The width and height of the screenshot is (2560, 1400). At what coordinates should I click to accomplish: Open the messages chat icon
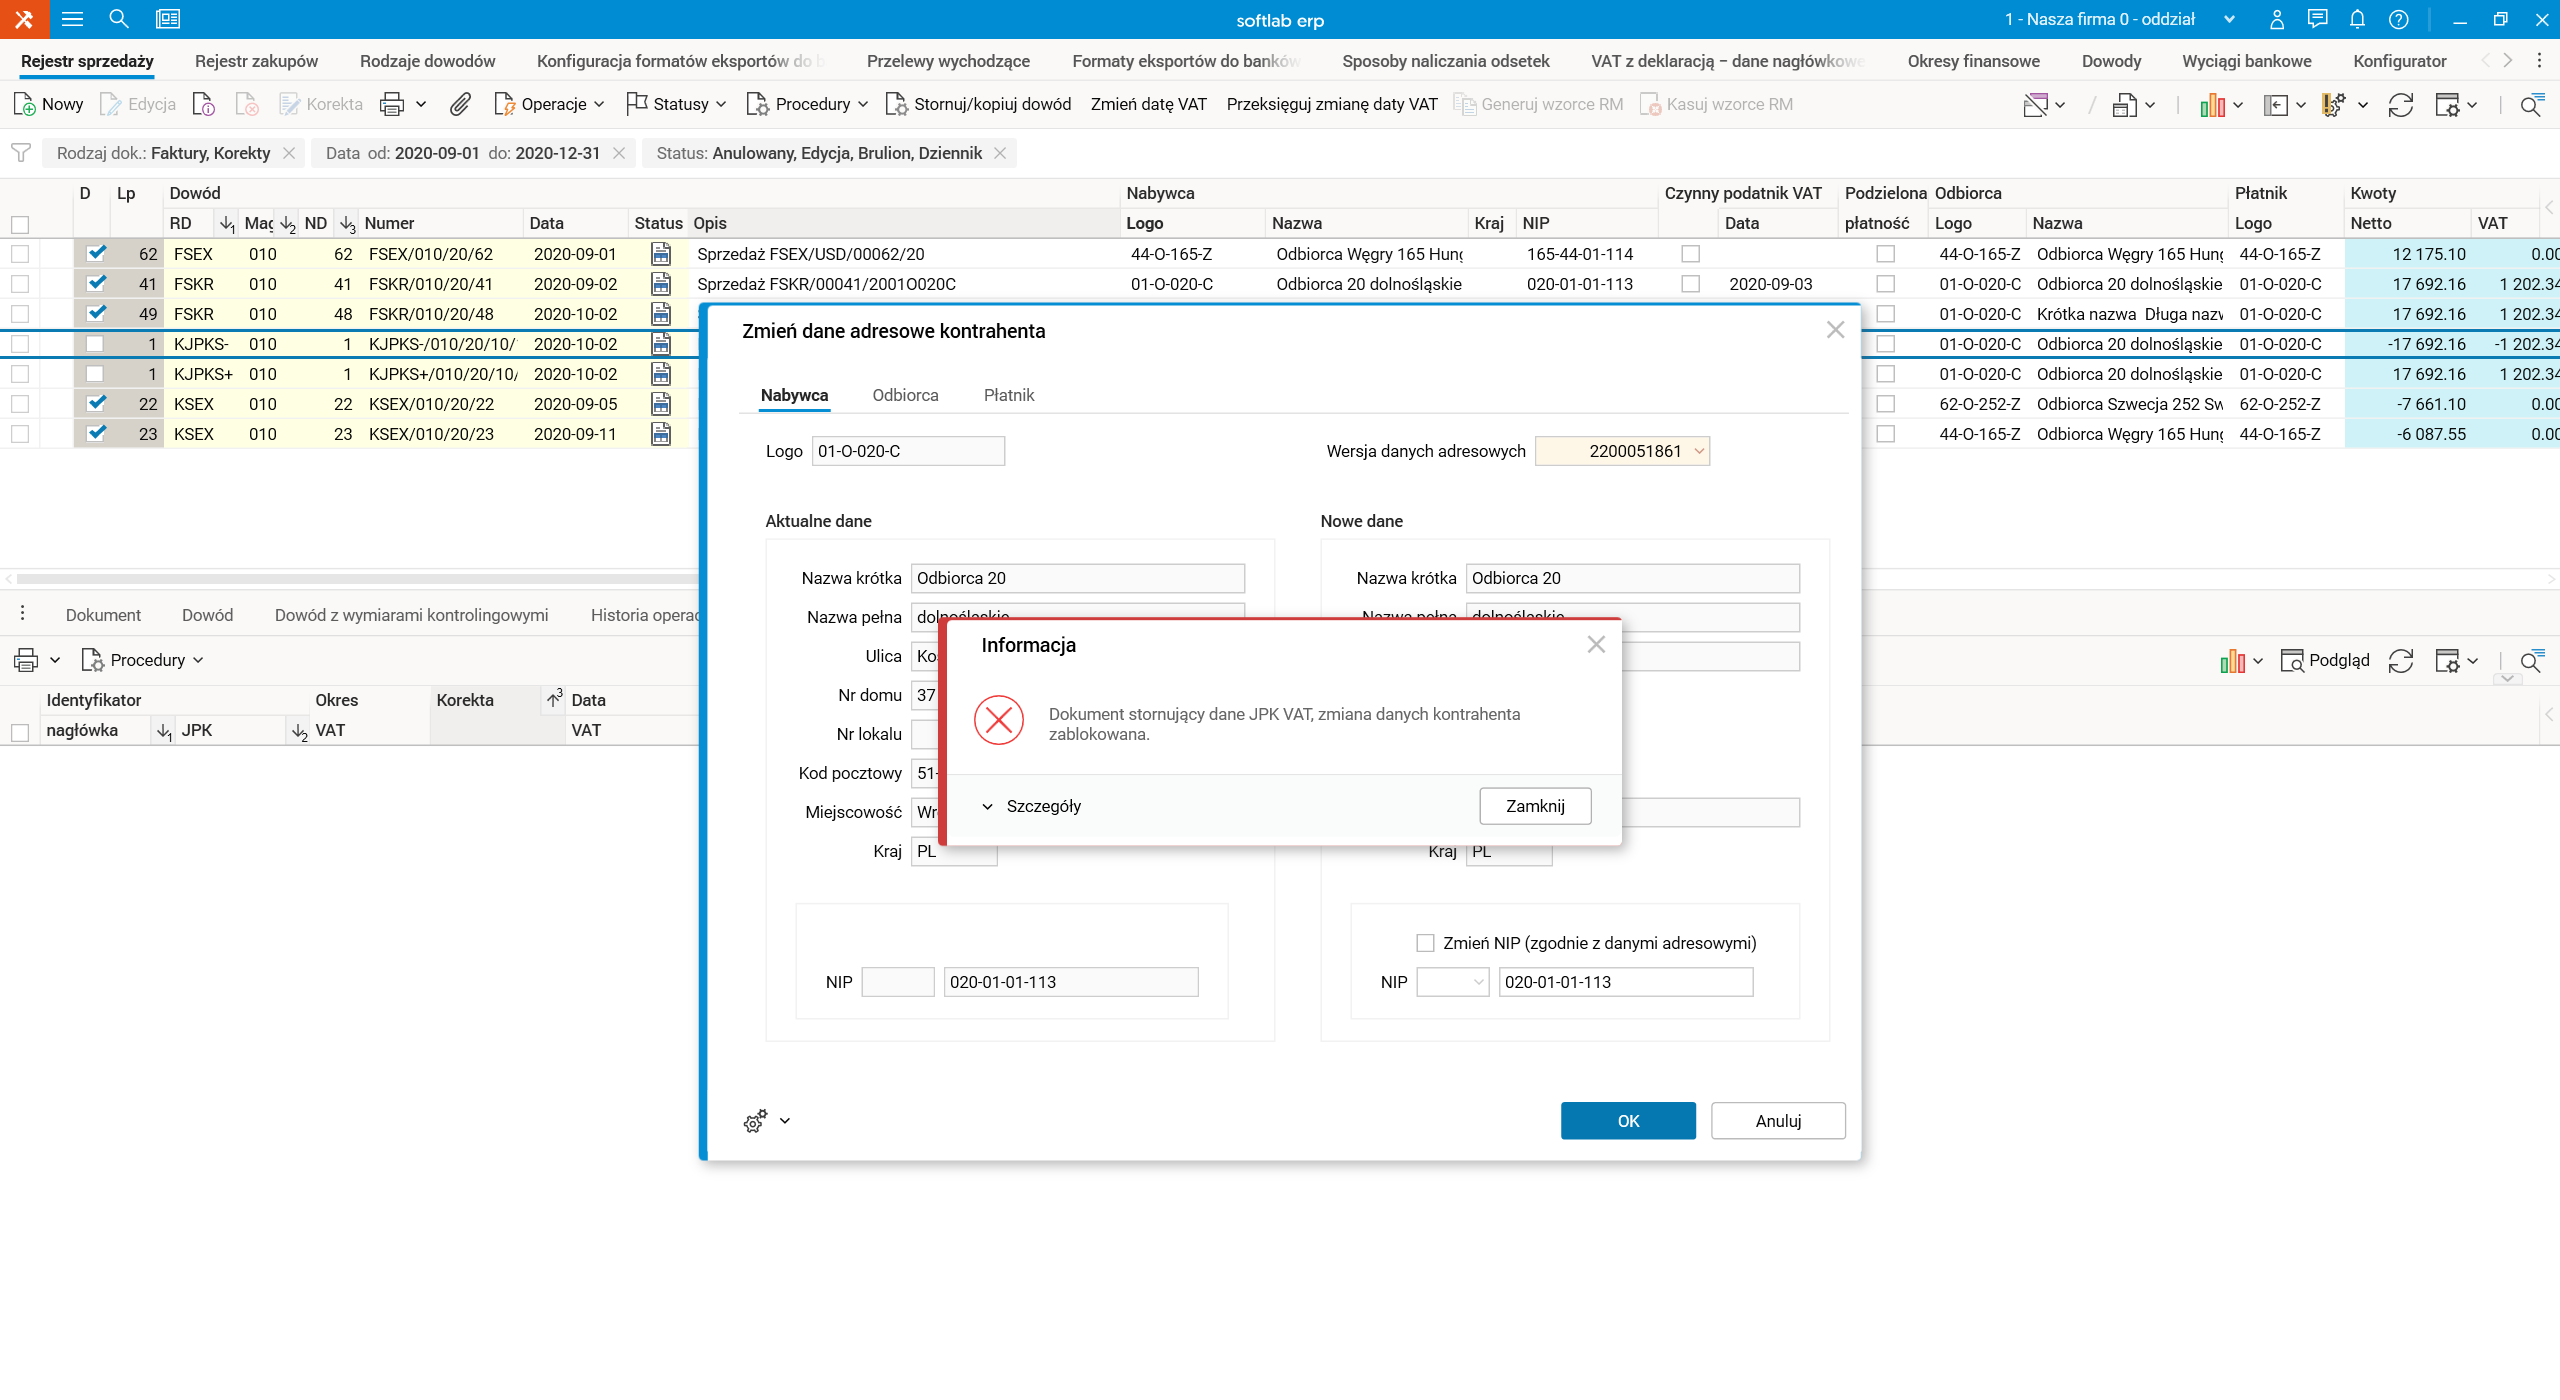pyautogui.click(x=2317, y=19)
